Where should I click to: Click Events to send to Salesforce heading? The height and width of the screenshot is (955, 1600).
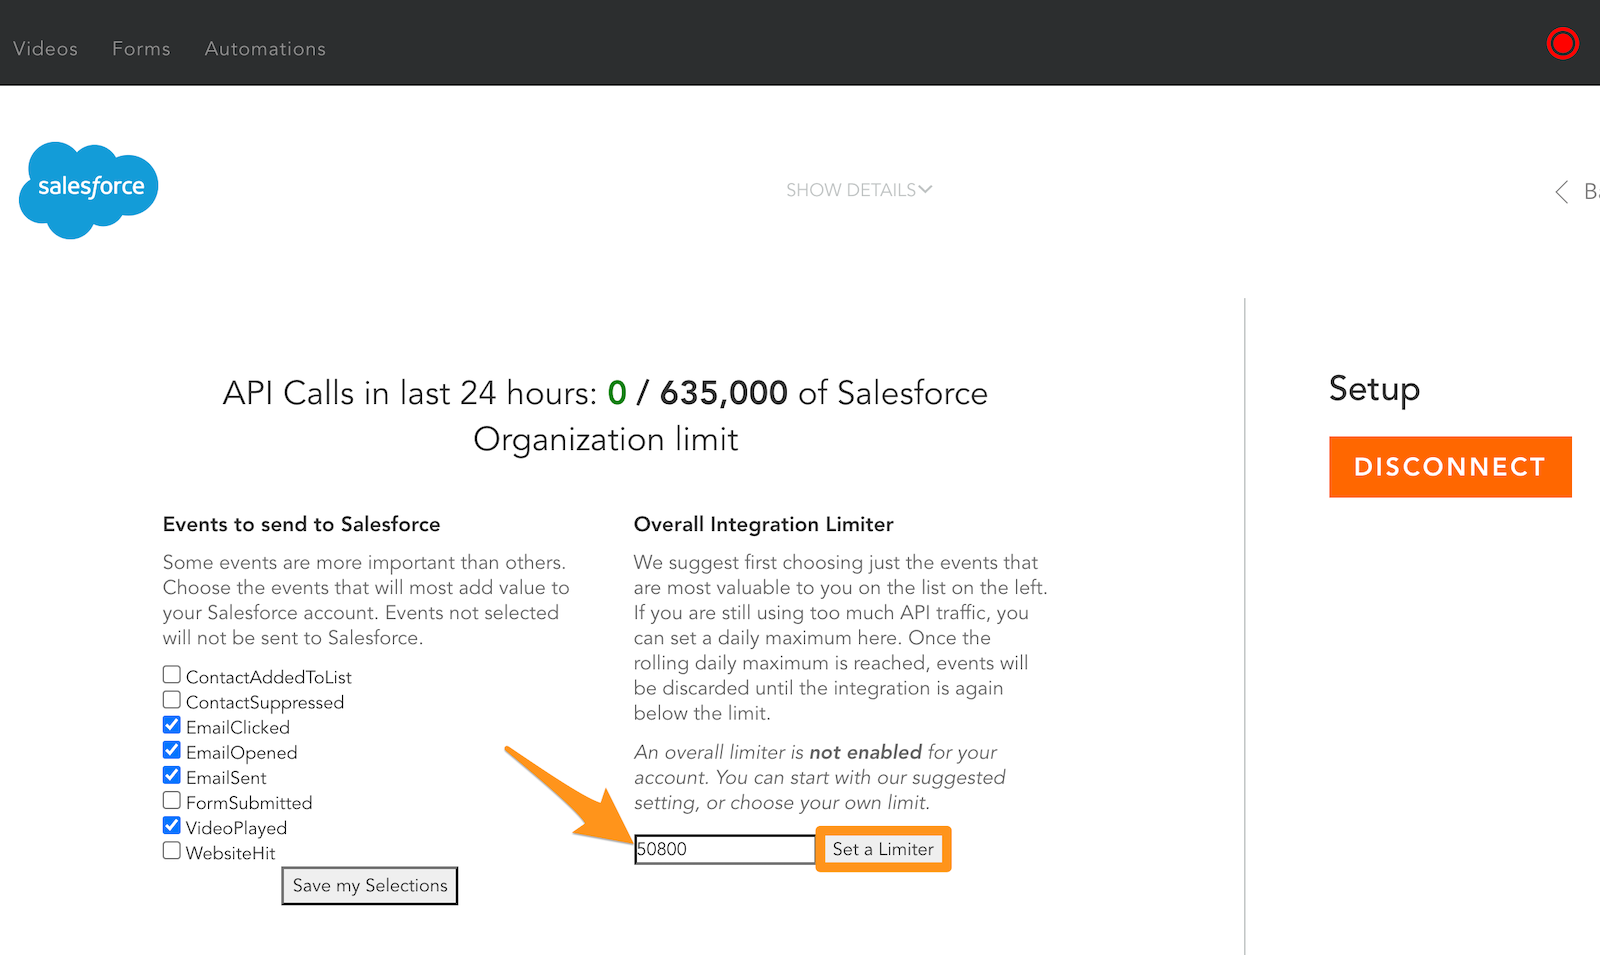(302, 524)
